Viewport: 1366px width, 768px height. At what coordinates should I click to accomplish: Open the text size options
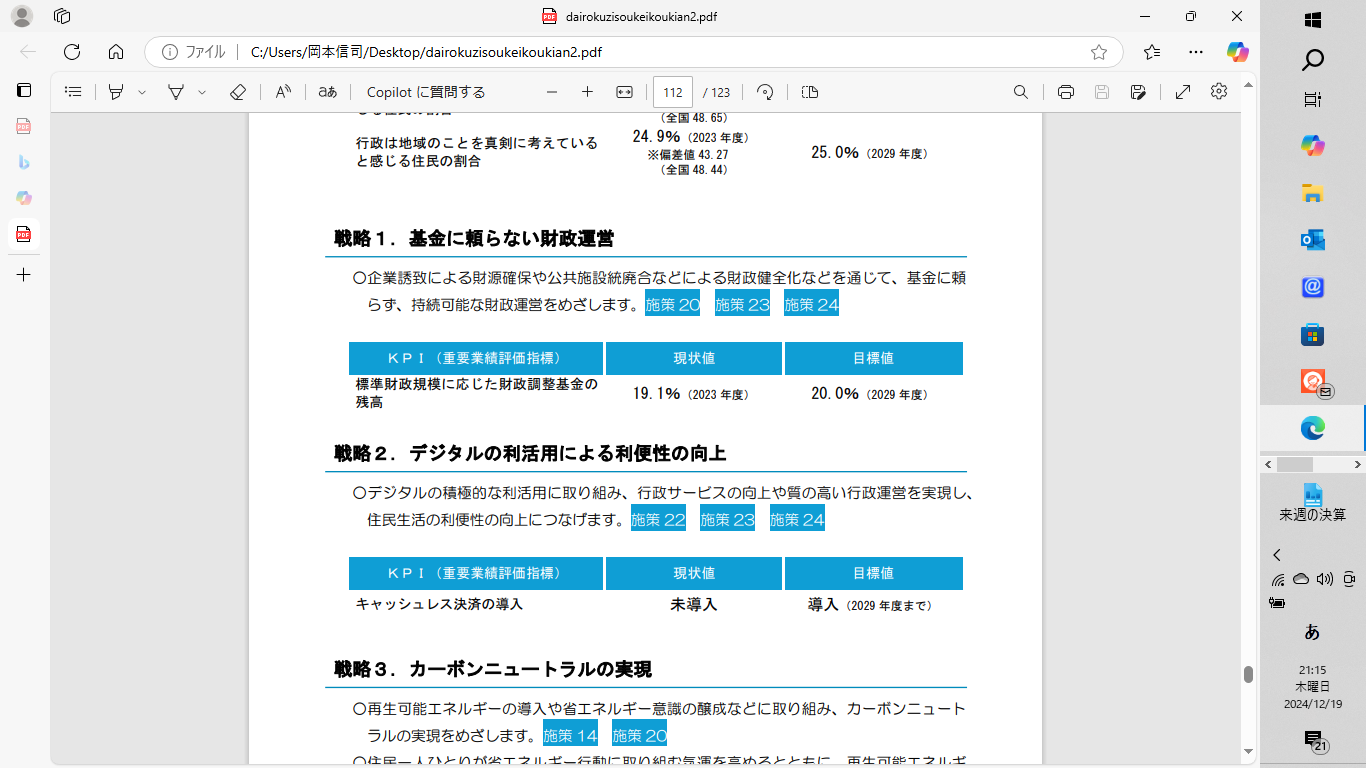pyautogui.click(x=325, y=91)
